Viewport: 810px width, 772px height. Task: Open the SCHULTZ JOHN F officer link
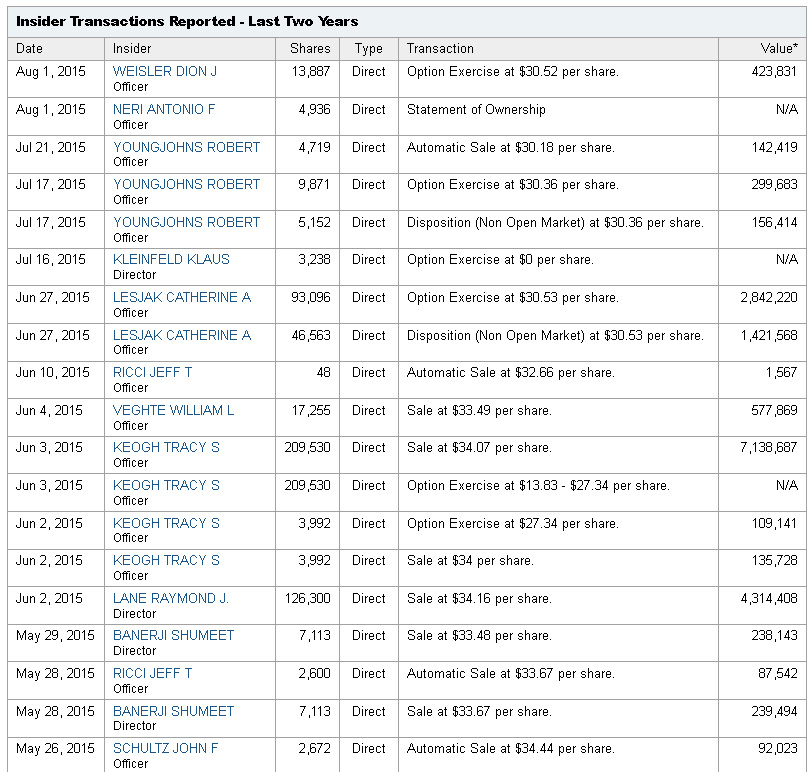coord(165,749)
